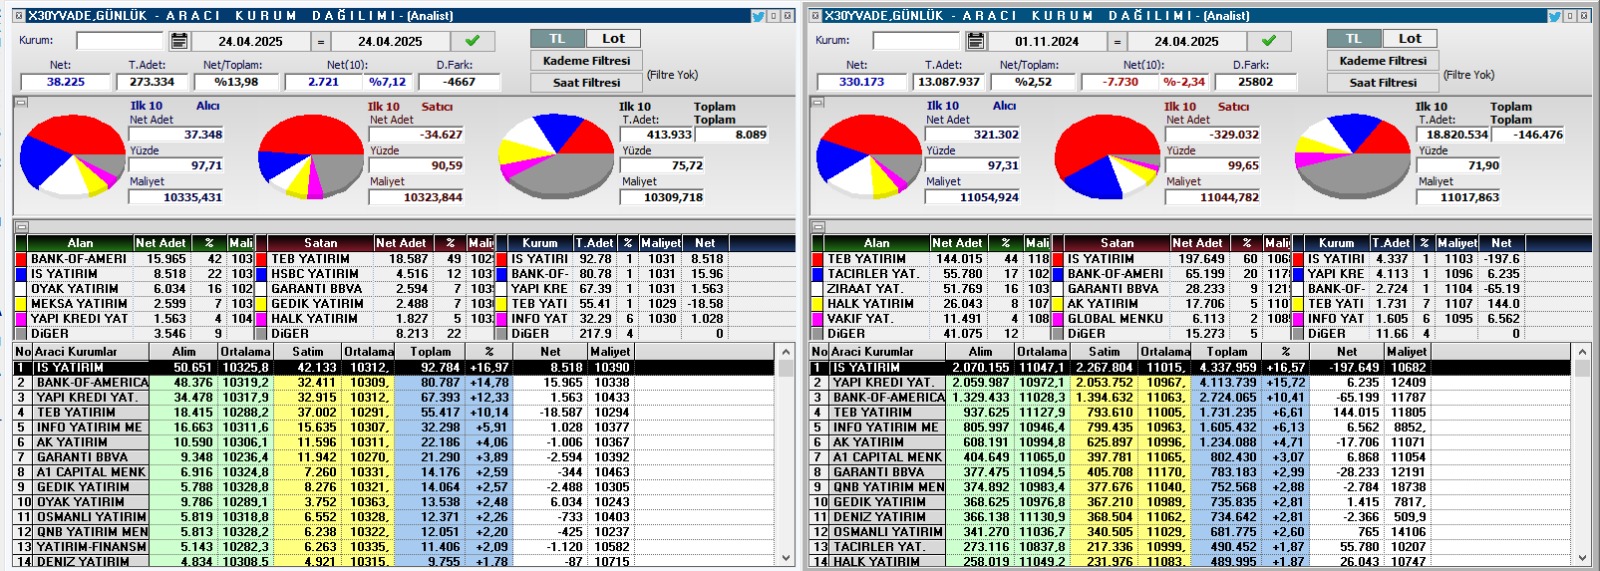Image resolution: width=1600 pixels, height=571 pixels.
Task: Sort by Toplam column in left window
Action: pos(431,352)
